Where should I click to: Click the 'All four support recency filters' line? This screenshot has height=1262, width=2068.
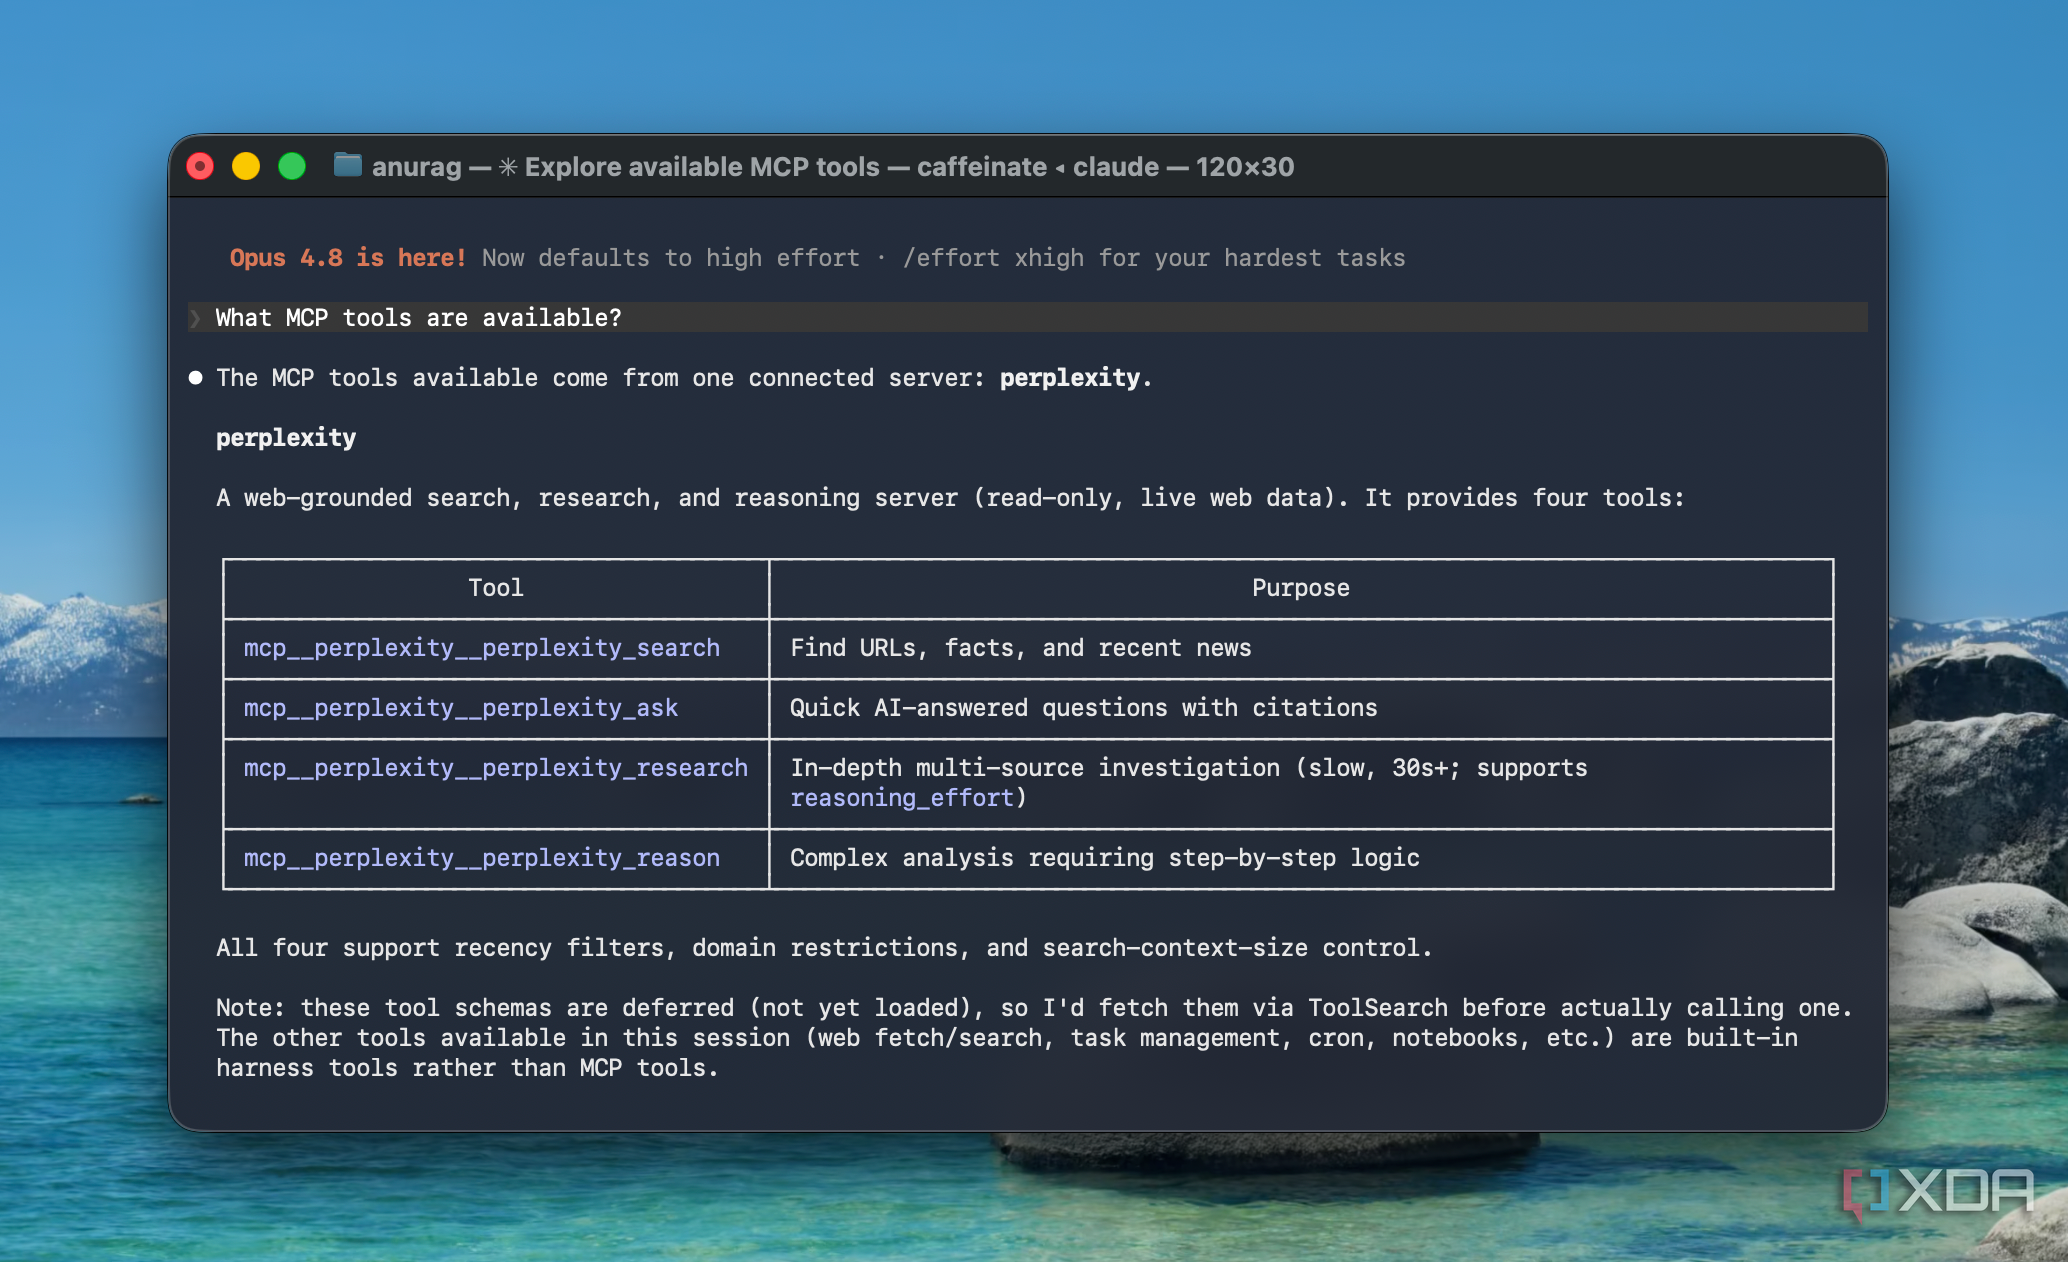point(824,948)
